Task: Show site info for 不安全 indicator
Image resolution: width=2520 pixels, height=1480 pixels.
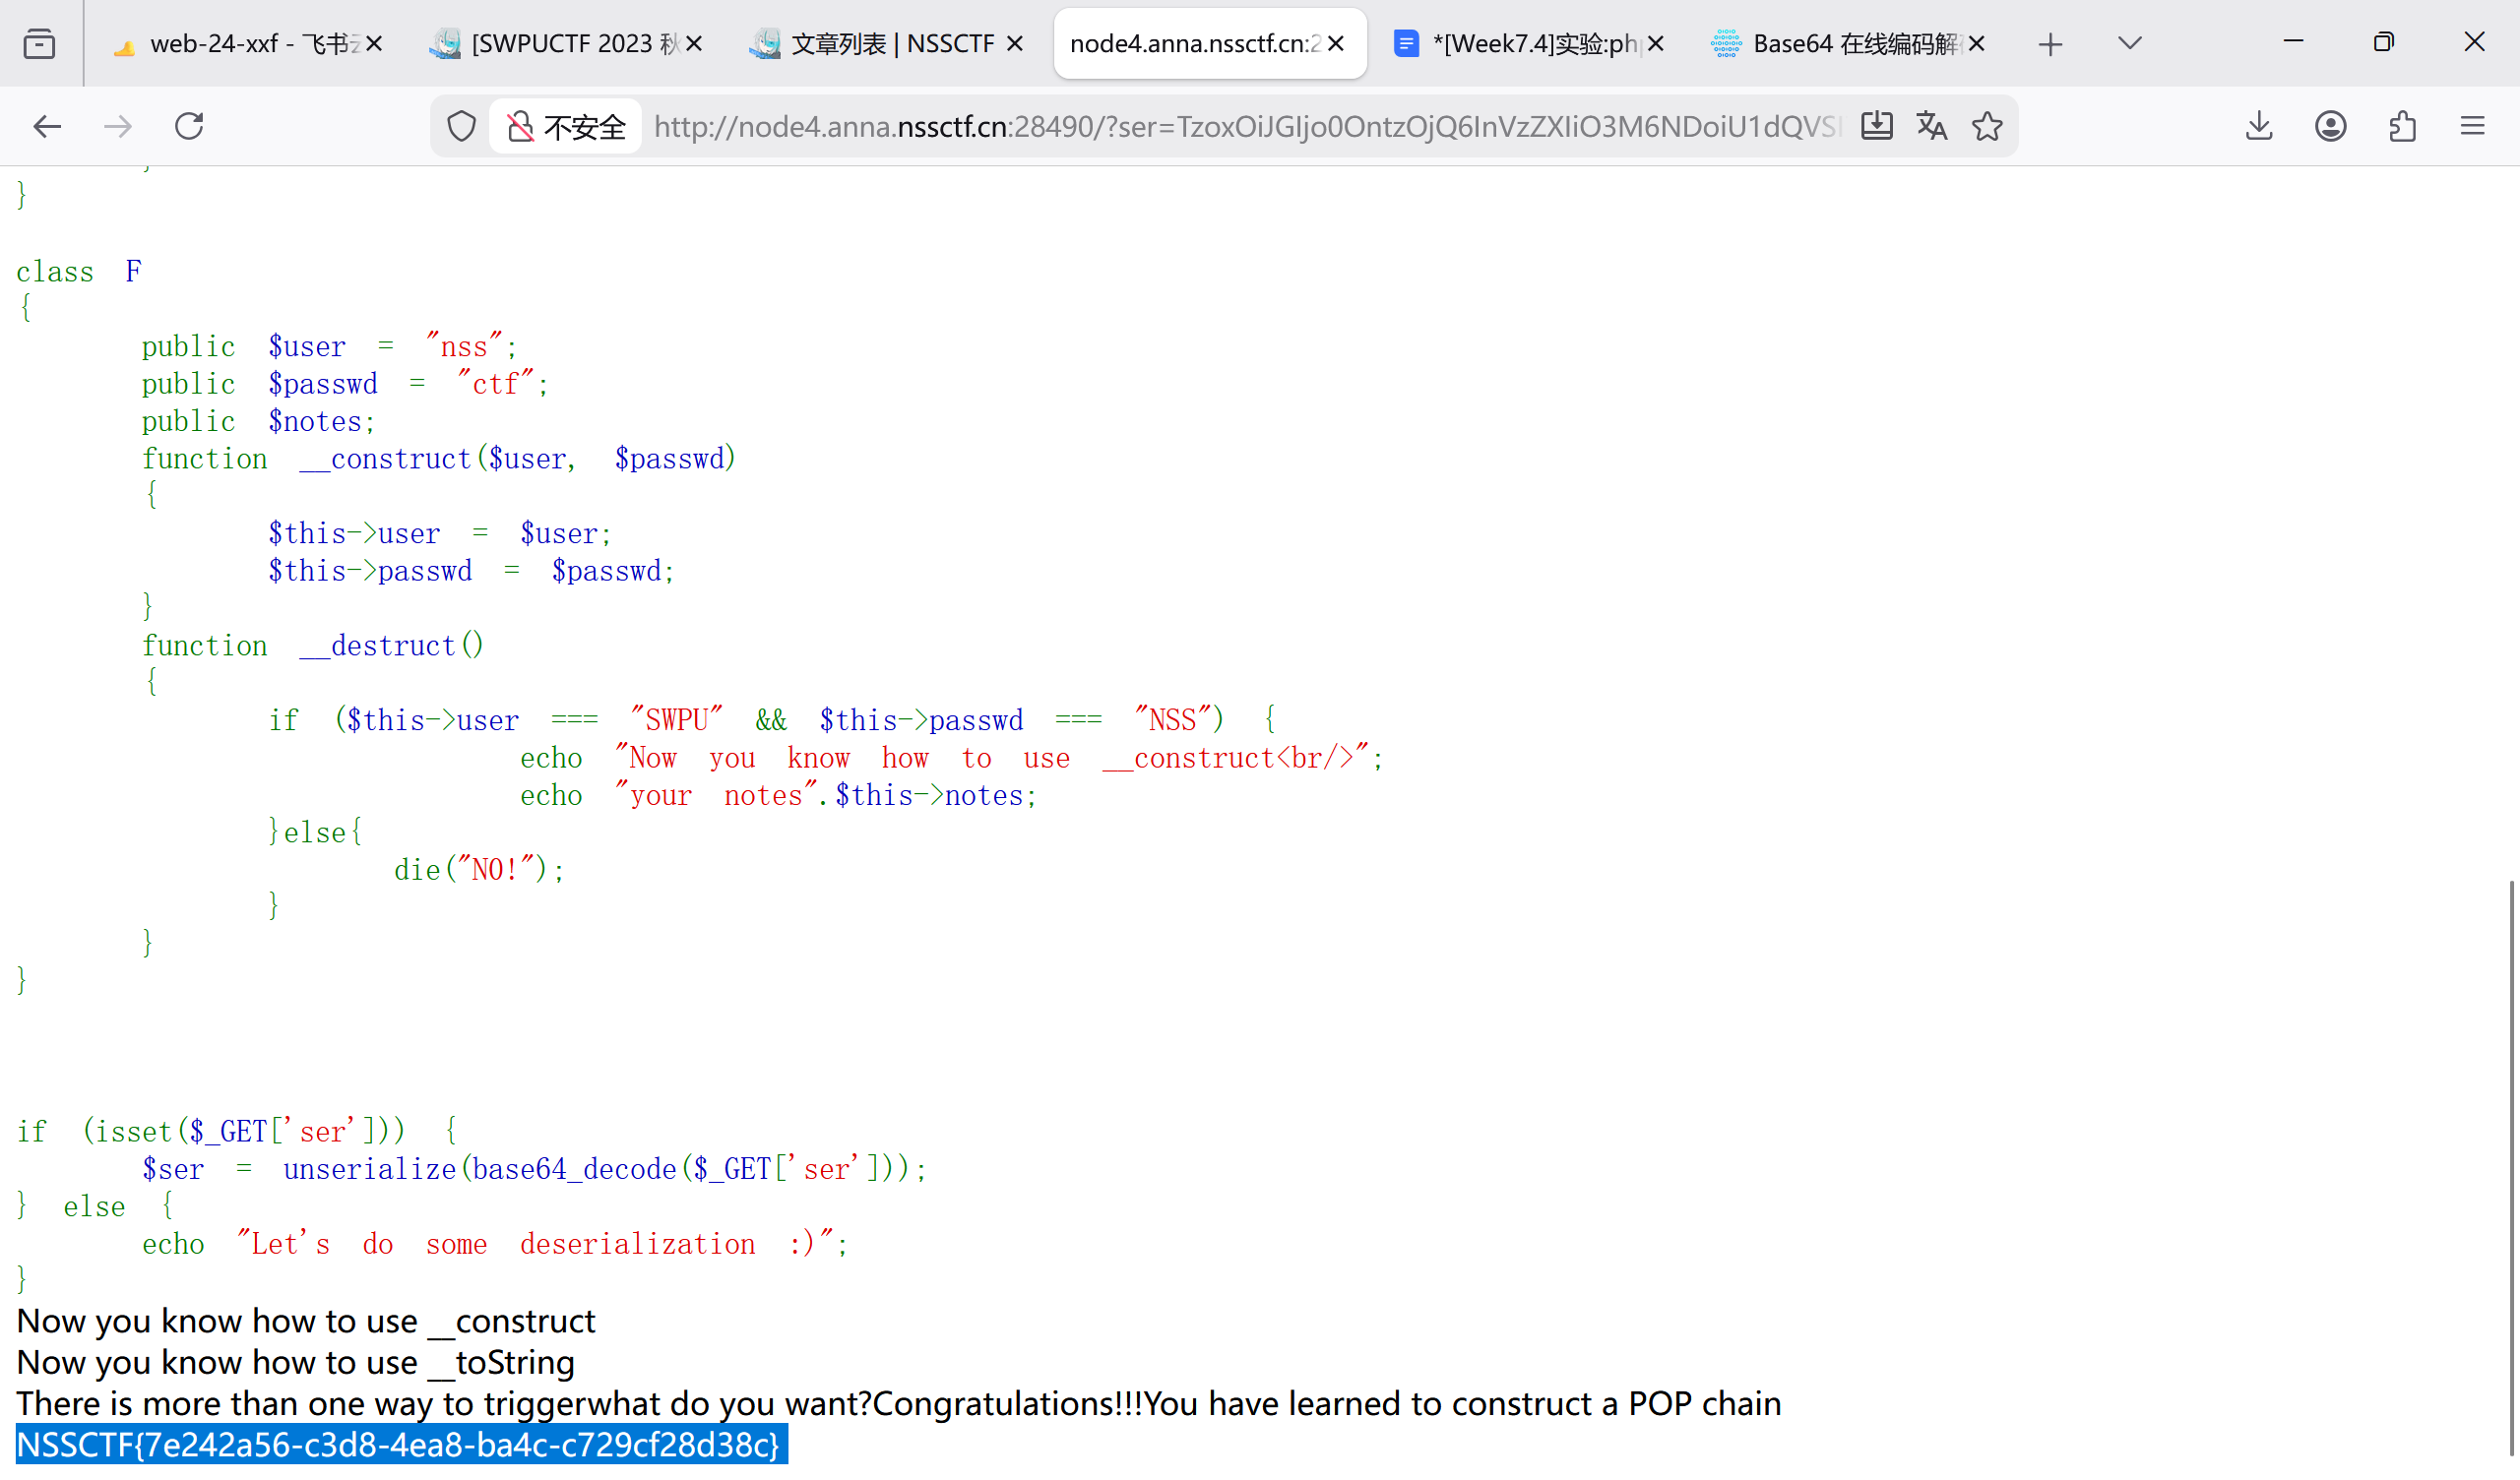Action: [x=566, y=126]
